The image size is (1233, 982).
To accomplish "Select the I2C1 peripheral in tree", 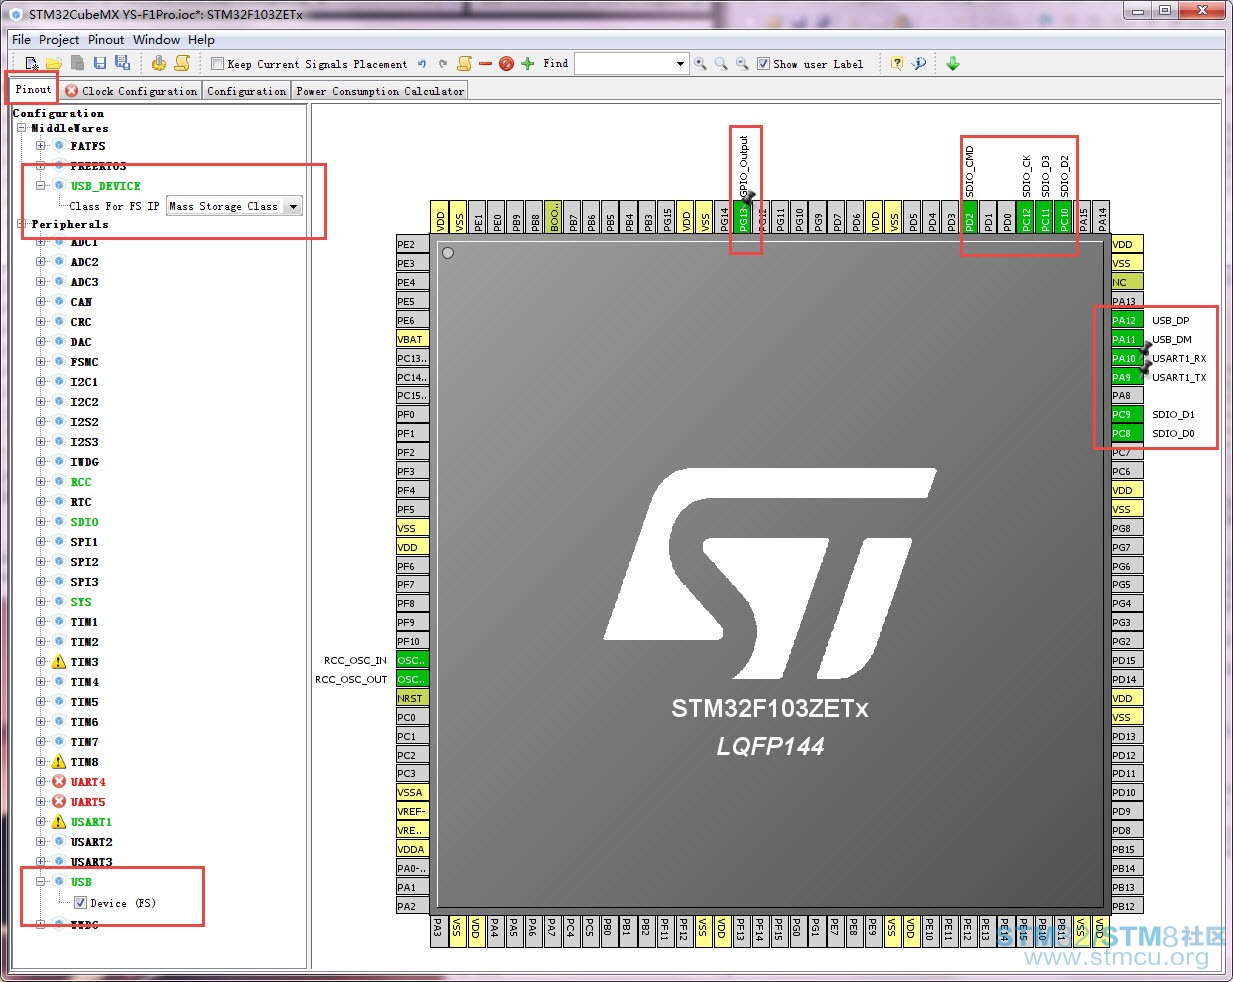I will pos(84,382).
